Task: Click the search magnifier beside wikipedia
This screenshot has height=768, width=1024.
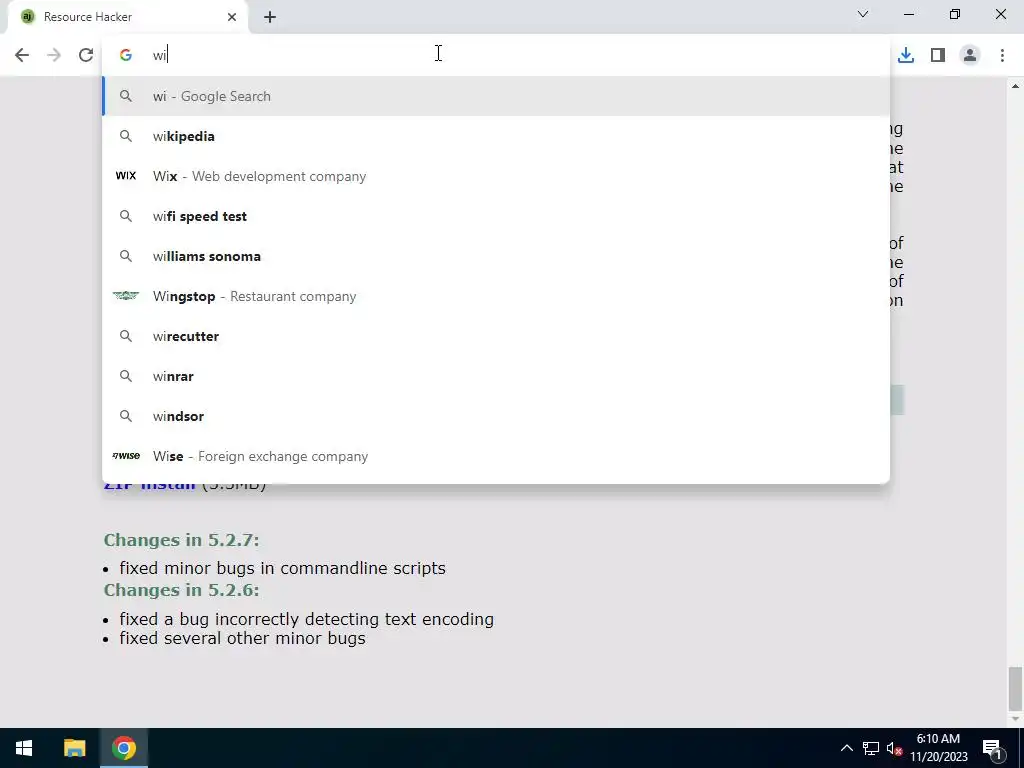Action: (x=125, y=136)
